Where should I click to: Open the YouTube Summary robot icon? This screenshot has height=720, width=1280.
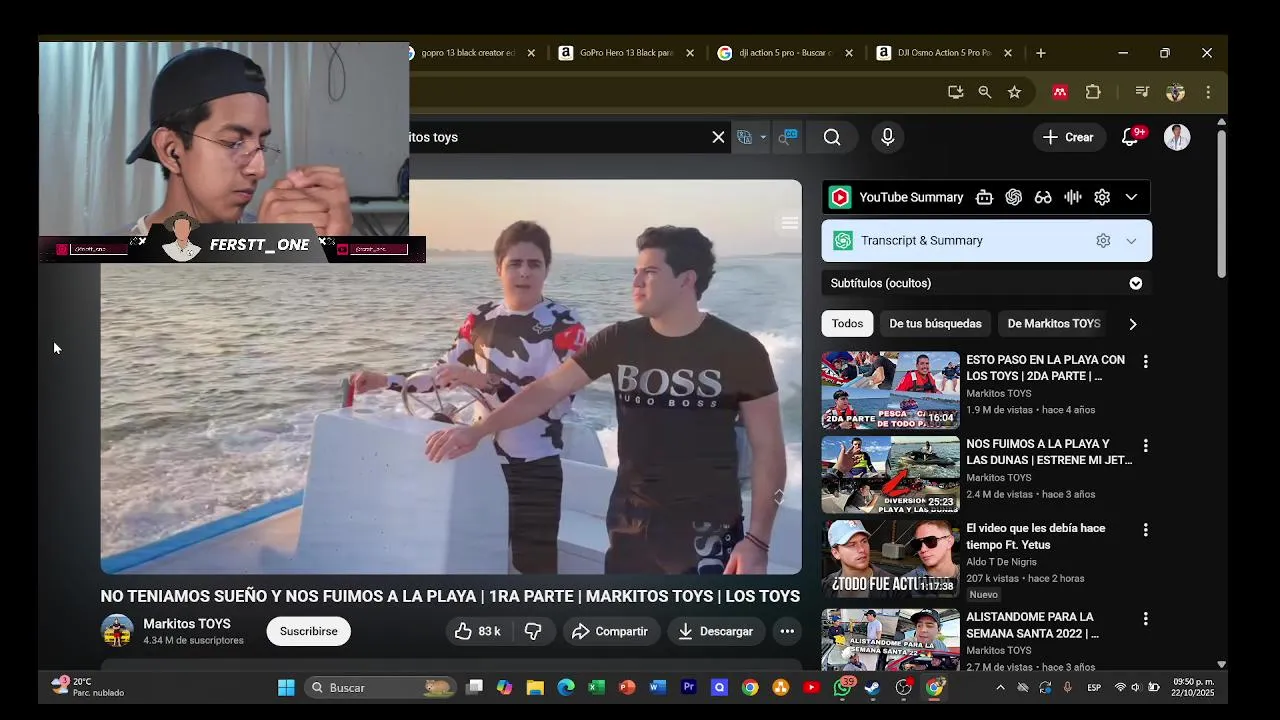pyautogui.click(x=984, y=197)
